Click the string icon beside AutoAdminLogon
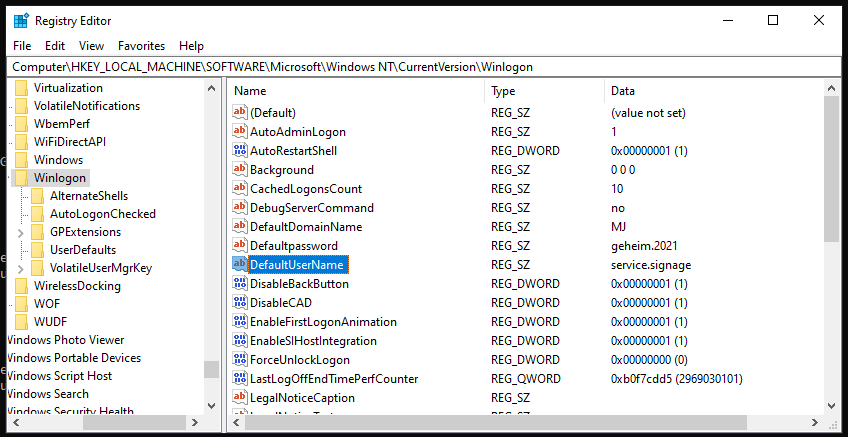The height and width of the screenshot is (437, 848). (x=240, y=131)
